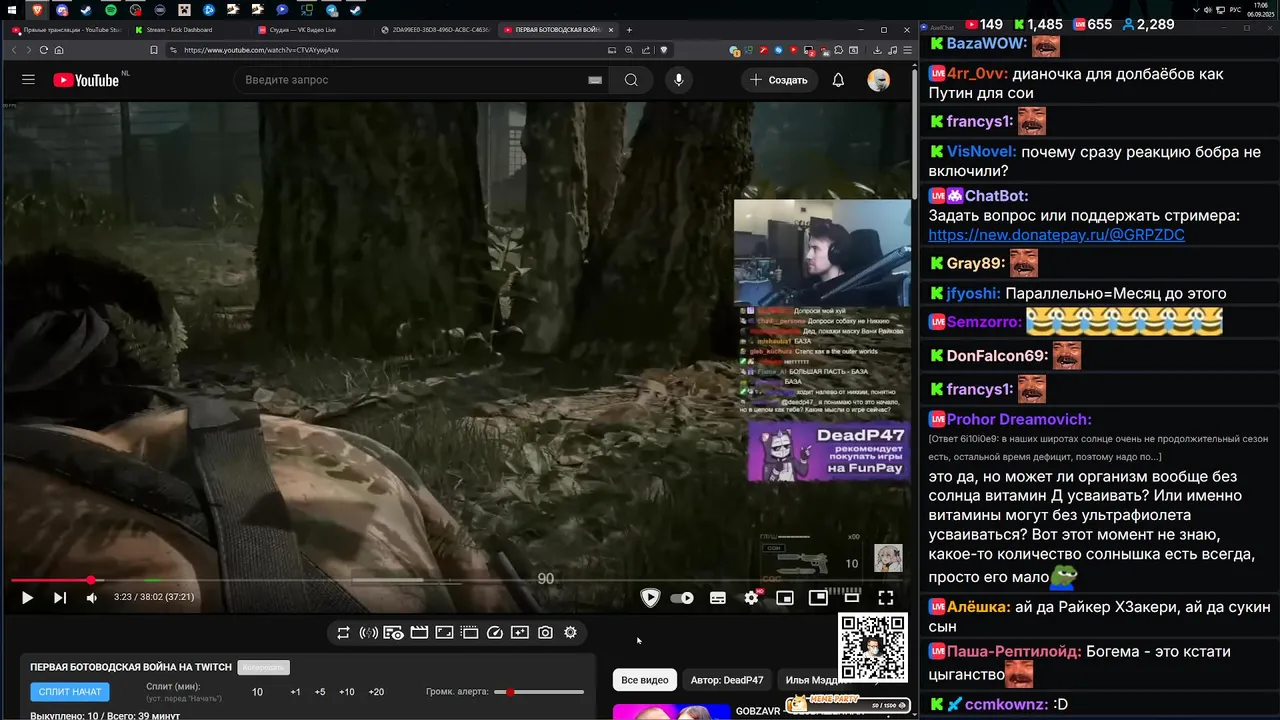Click the СПЛИТ НАЧАТ button
The image size is (1280, 720).
[70, 692]
